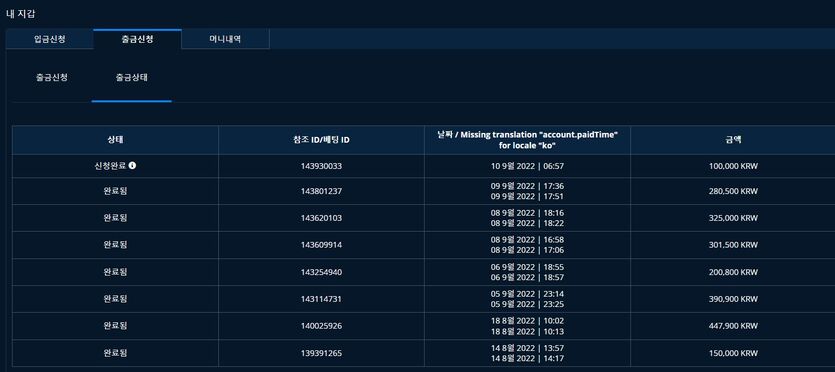
Task: Click 완료됨 status in row 143609914
Action: click(x=116, y=245)
